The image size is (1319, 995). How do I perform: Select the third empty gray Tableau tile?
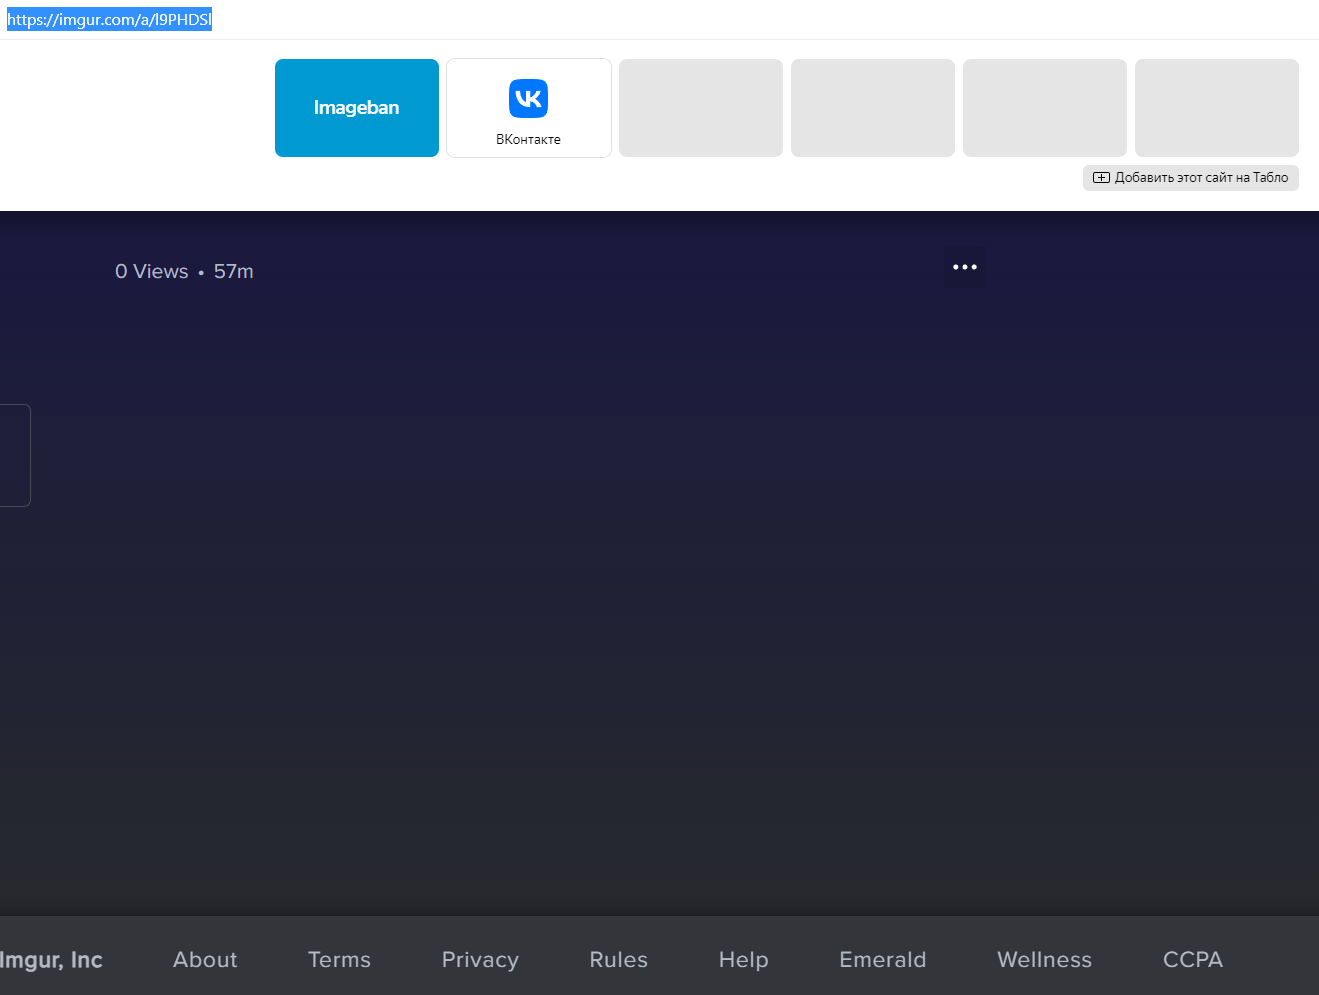1044,108
